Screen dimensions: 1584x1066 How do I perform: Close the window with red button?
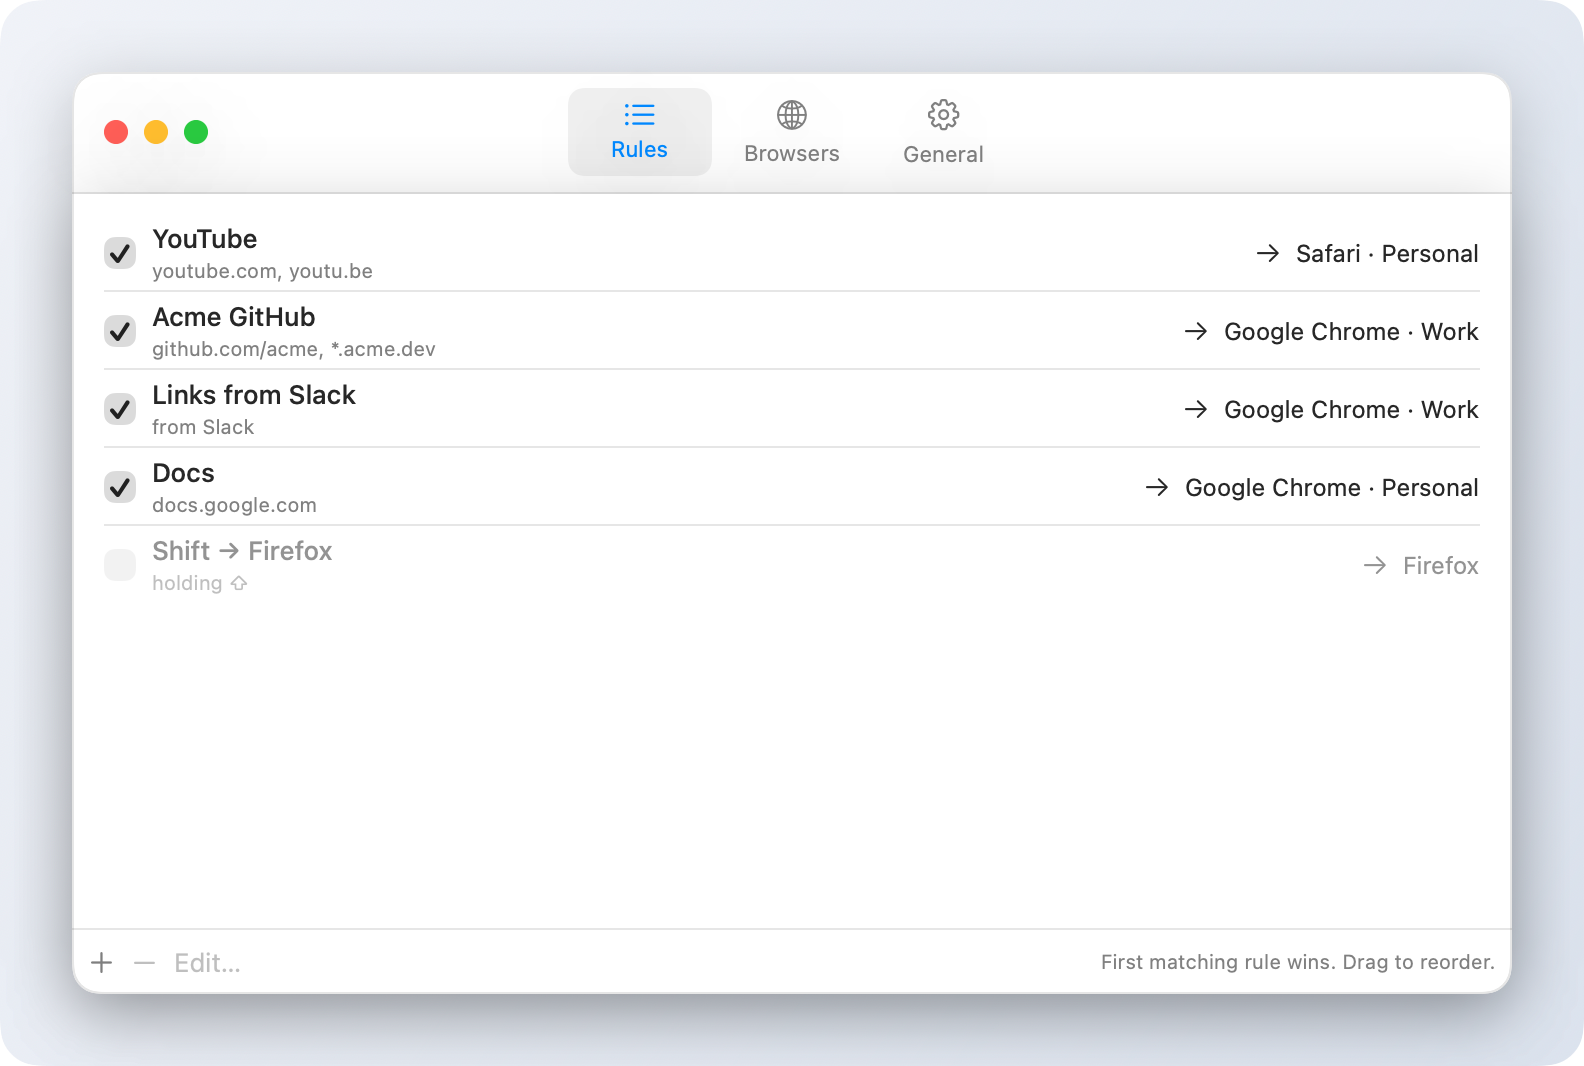click(x=116, y=132)
